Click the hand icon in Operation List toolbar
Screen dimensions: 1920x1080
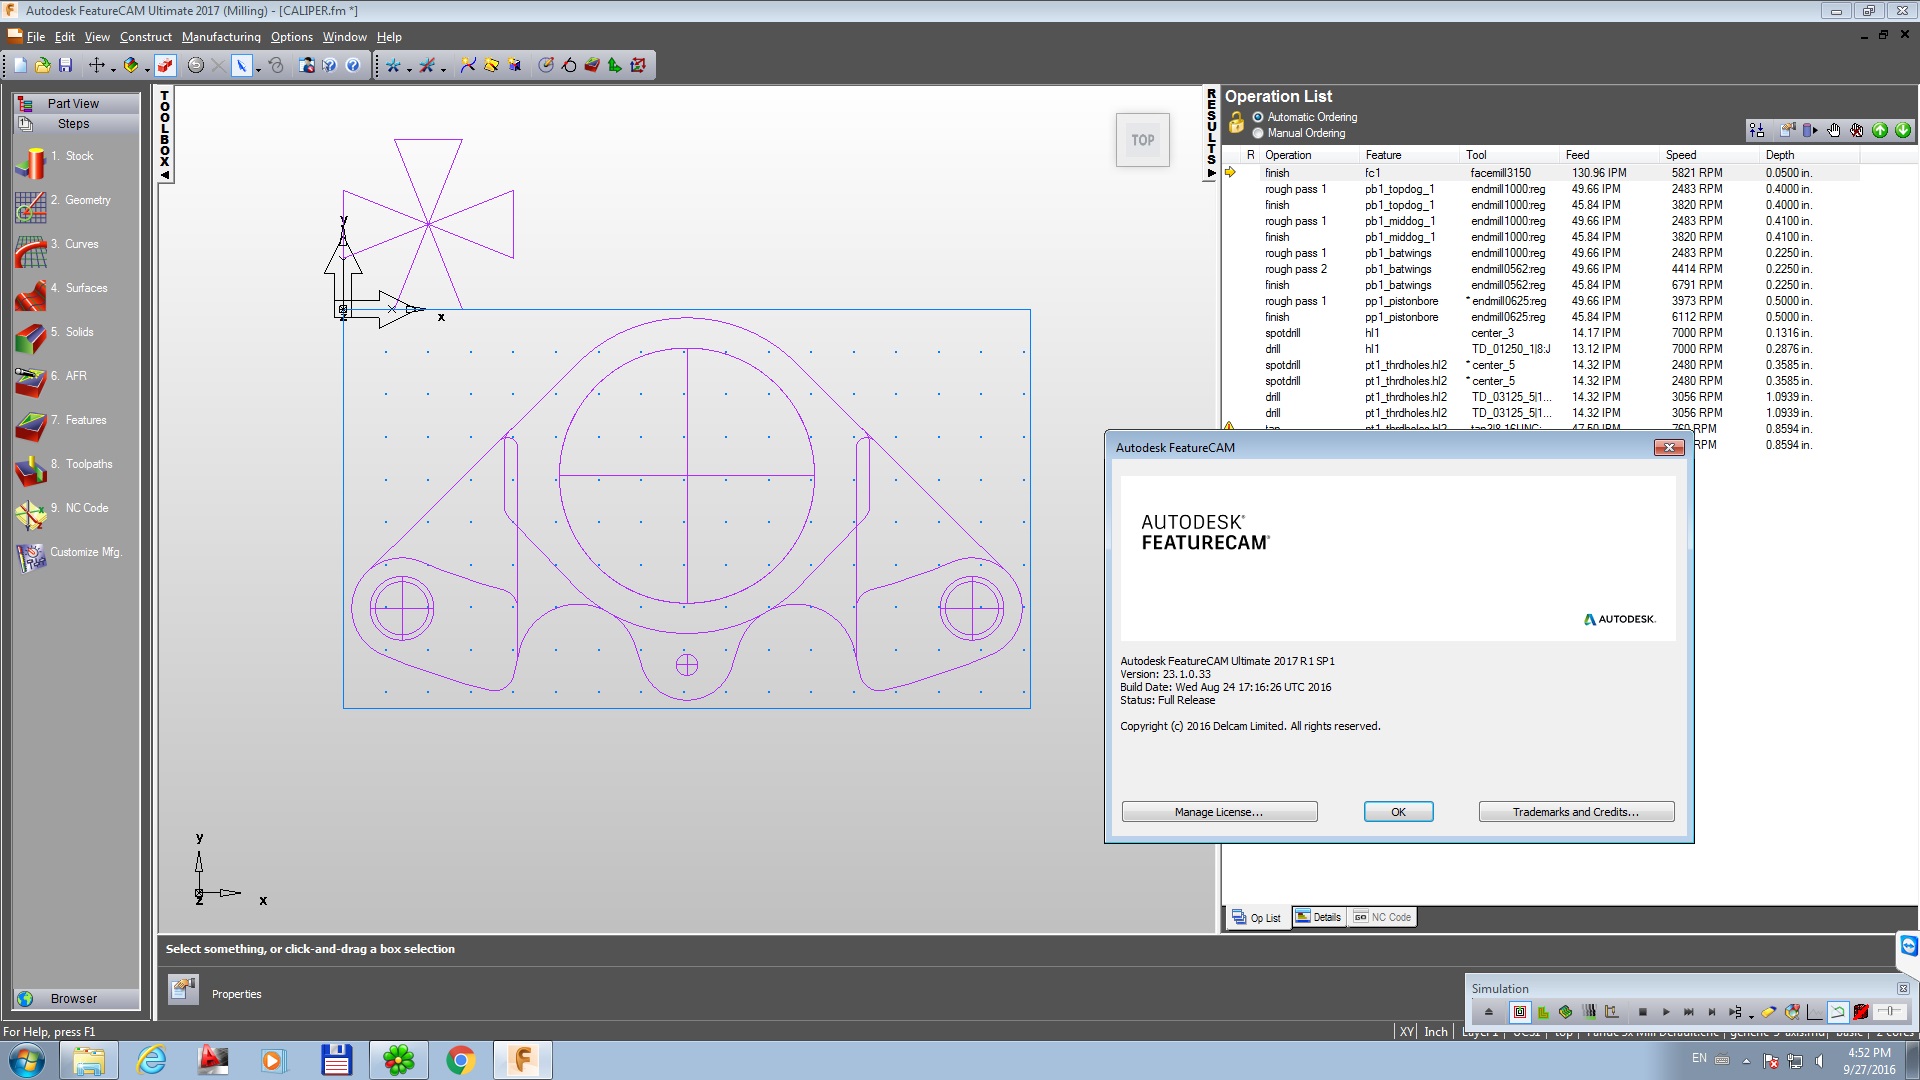click(x=1834, y=130)
